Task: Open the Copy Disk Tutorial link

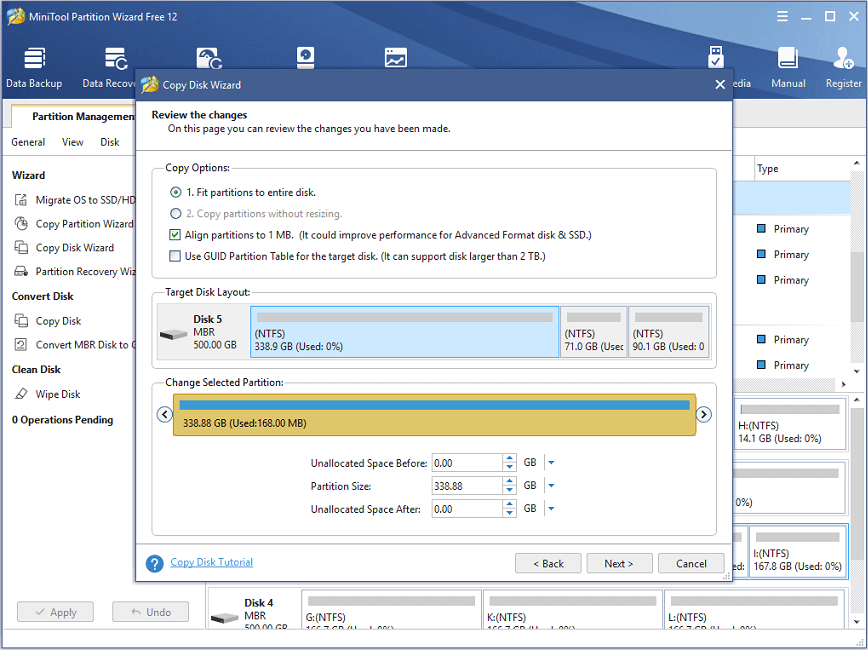Action: click(211, 562)
